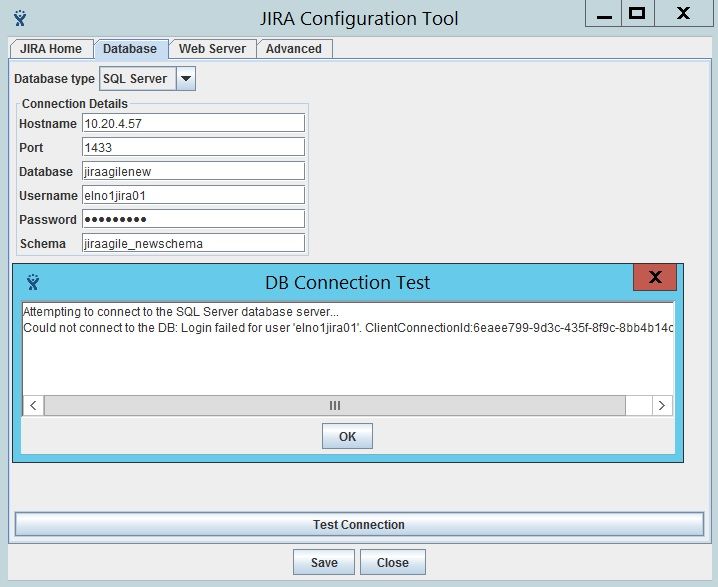Select the SQL Server combo box
The height and width of the screenshot is (587, 718).
147,78
